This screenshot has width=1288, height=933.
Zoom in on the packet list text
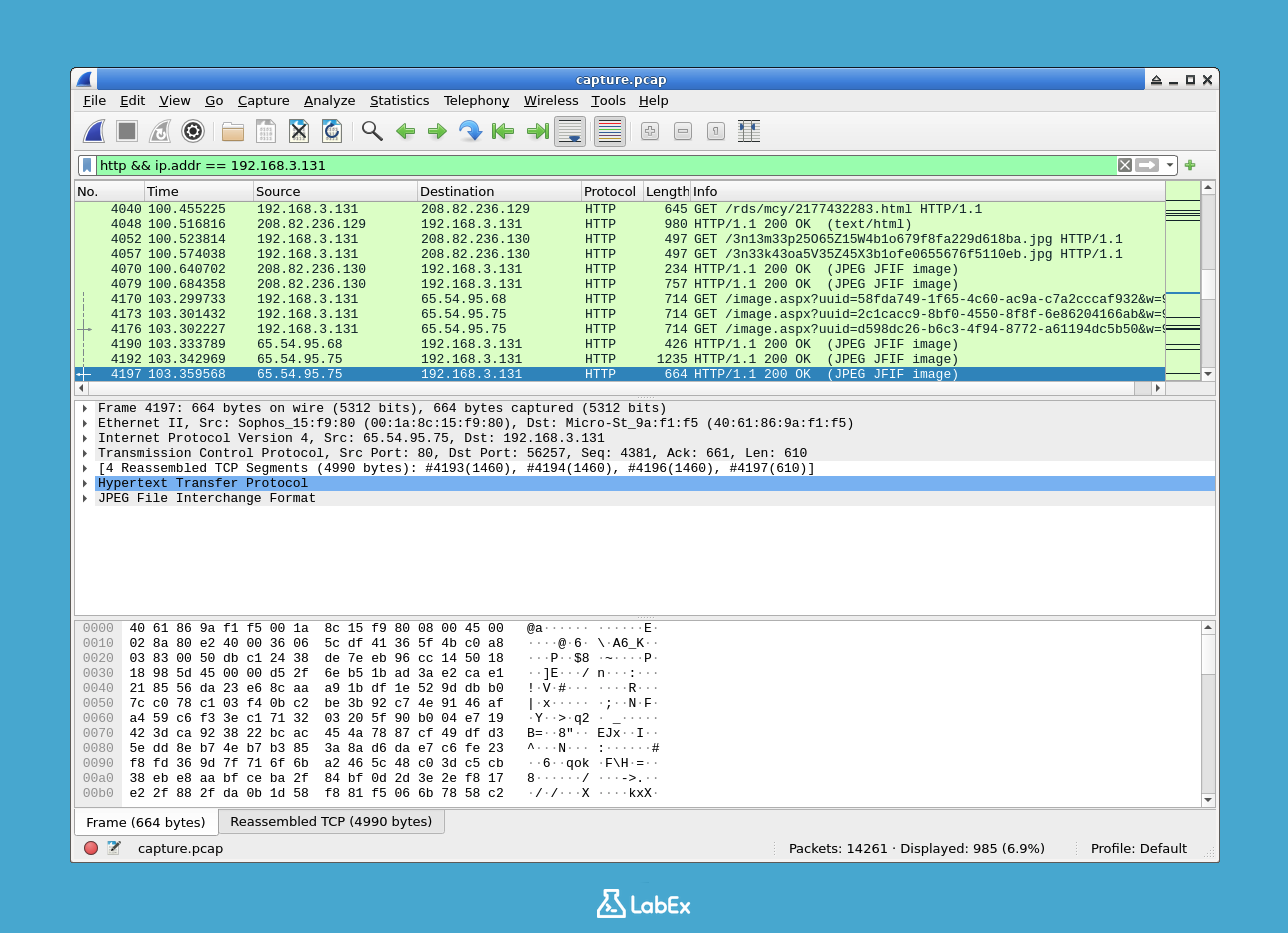(649, 131)
